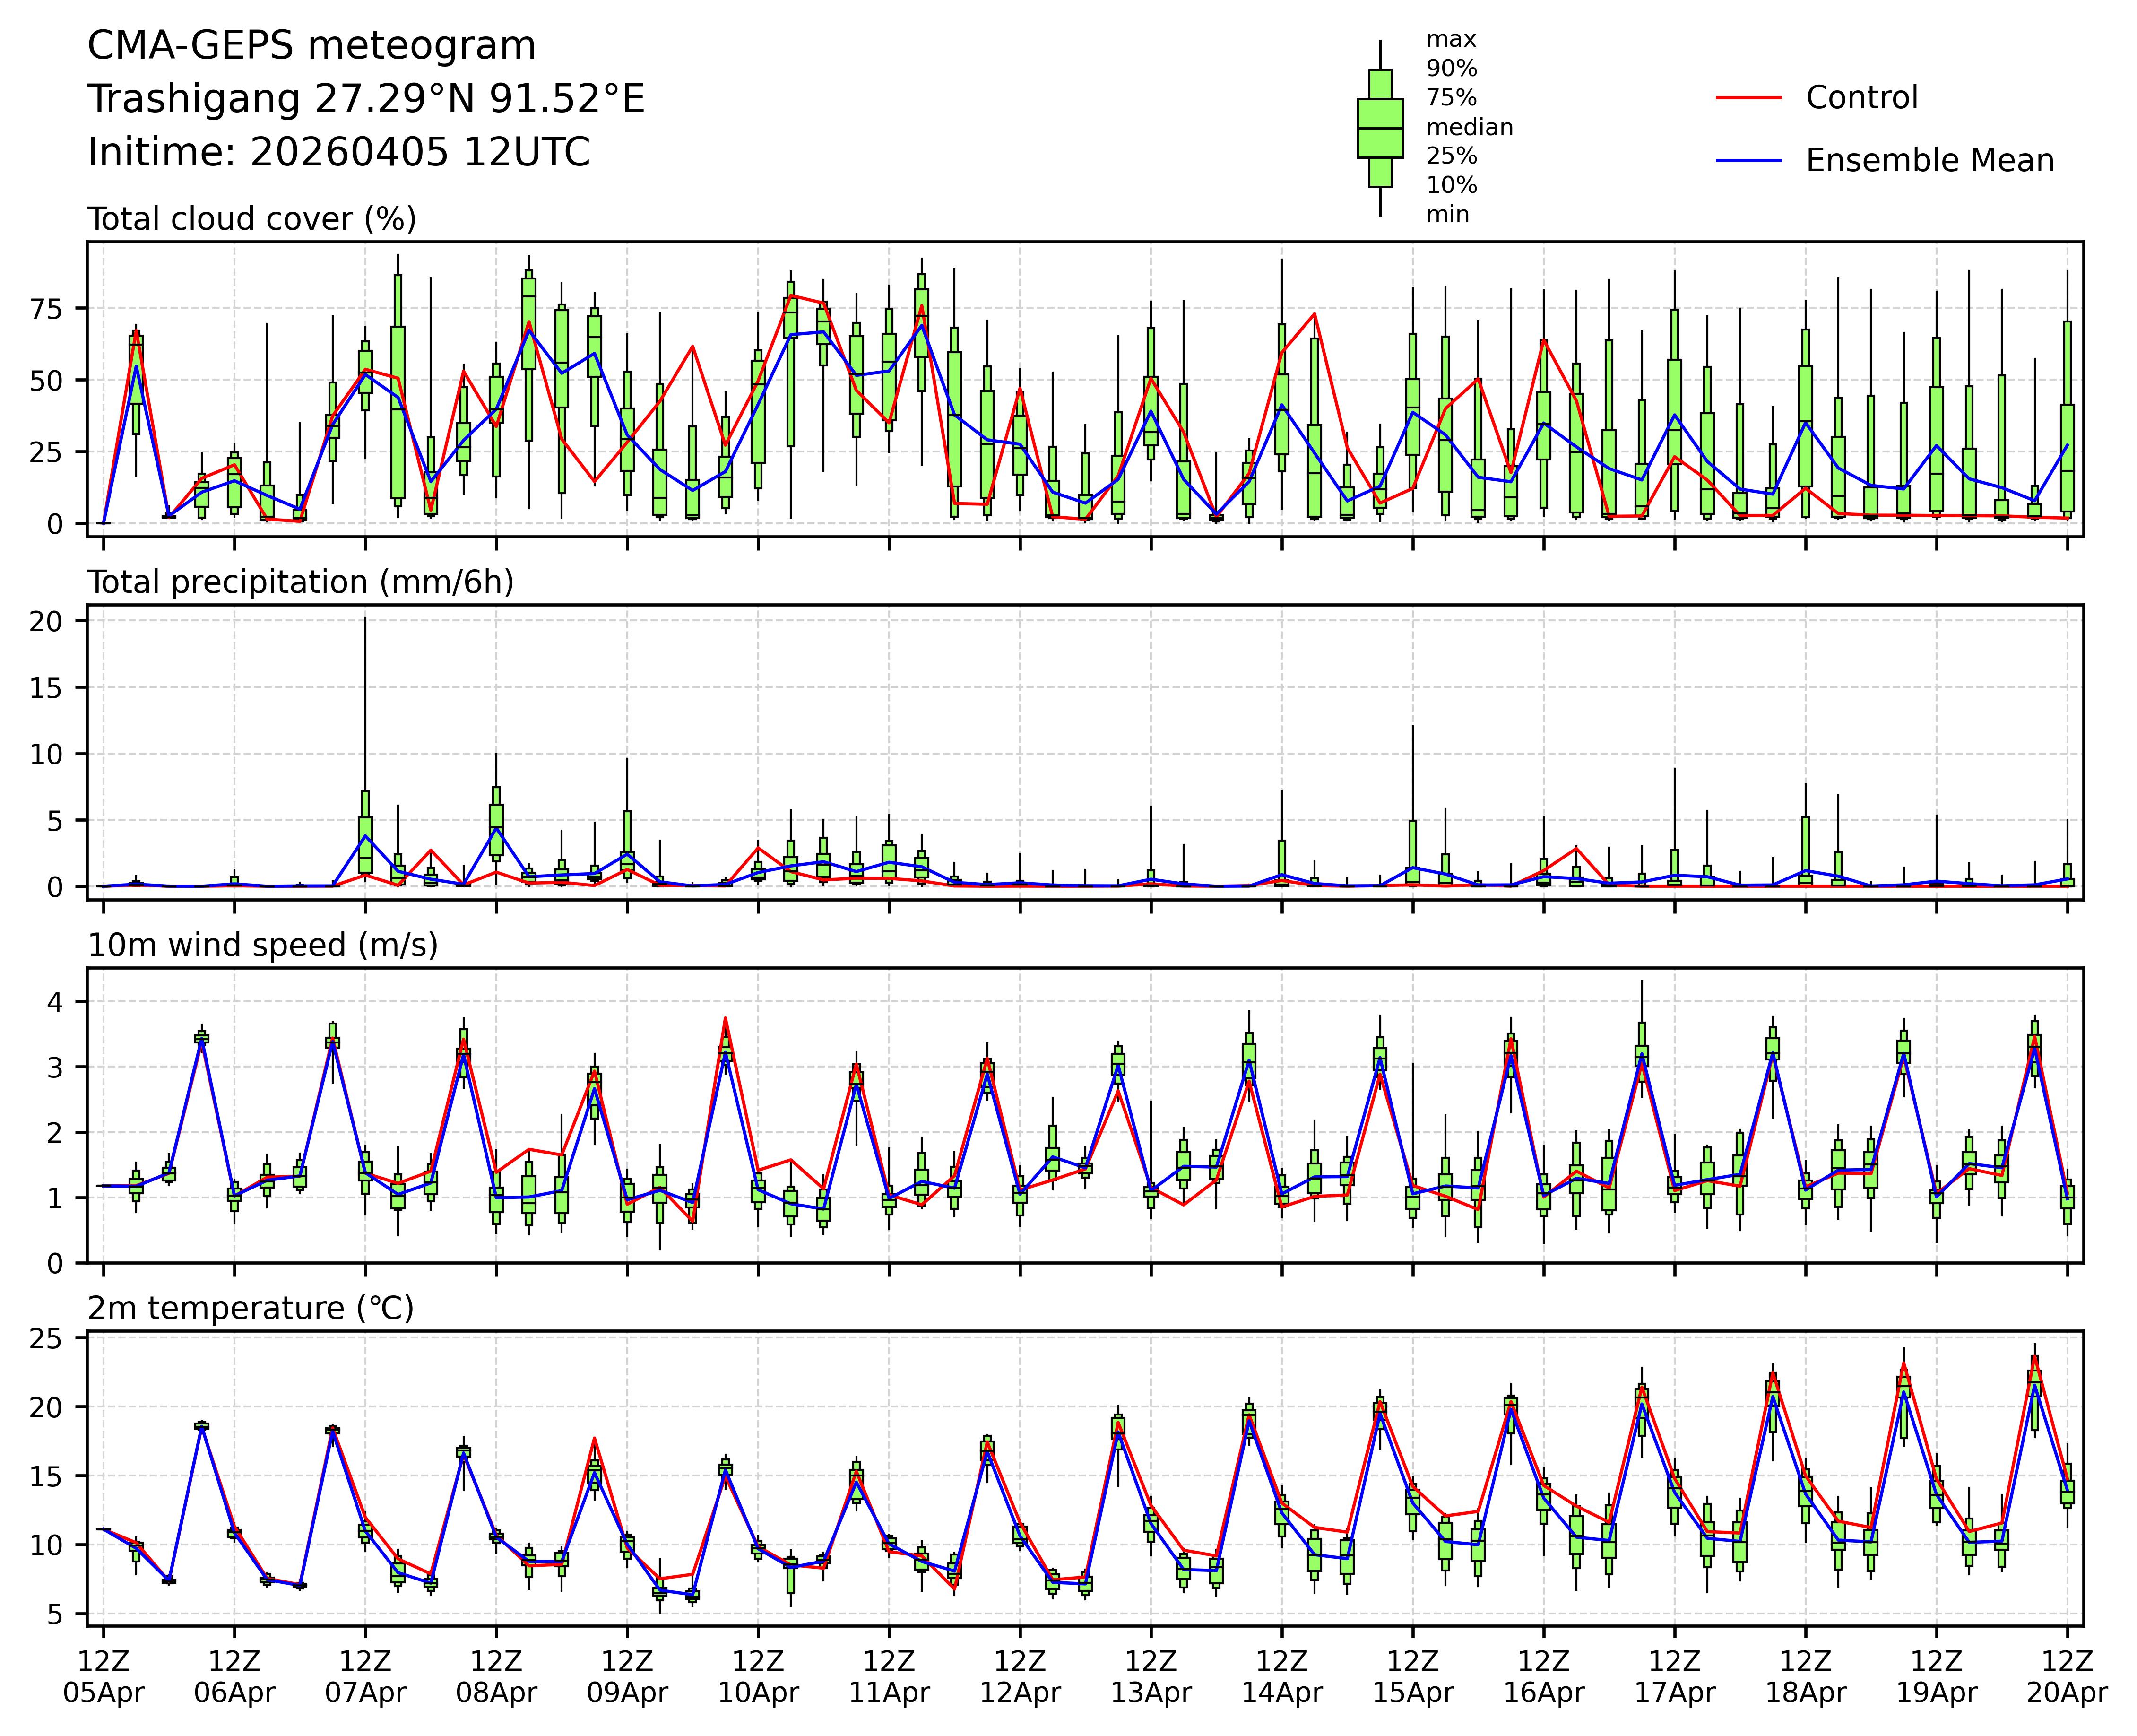Click the blue Ensemble Mean legend line

tap(1748, 160)
